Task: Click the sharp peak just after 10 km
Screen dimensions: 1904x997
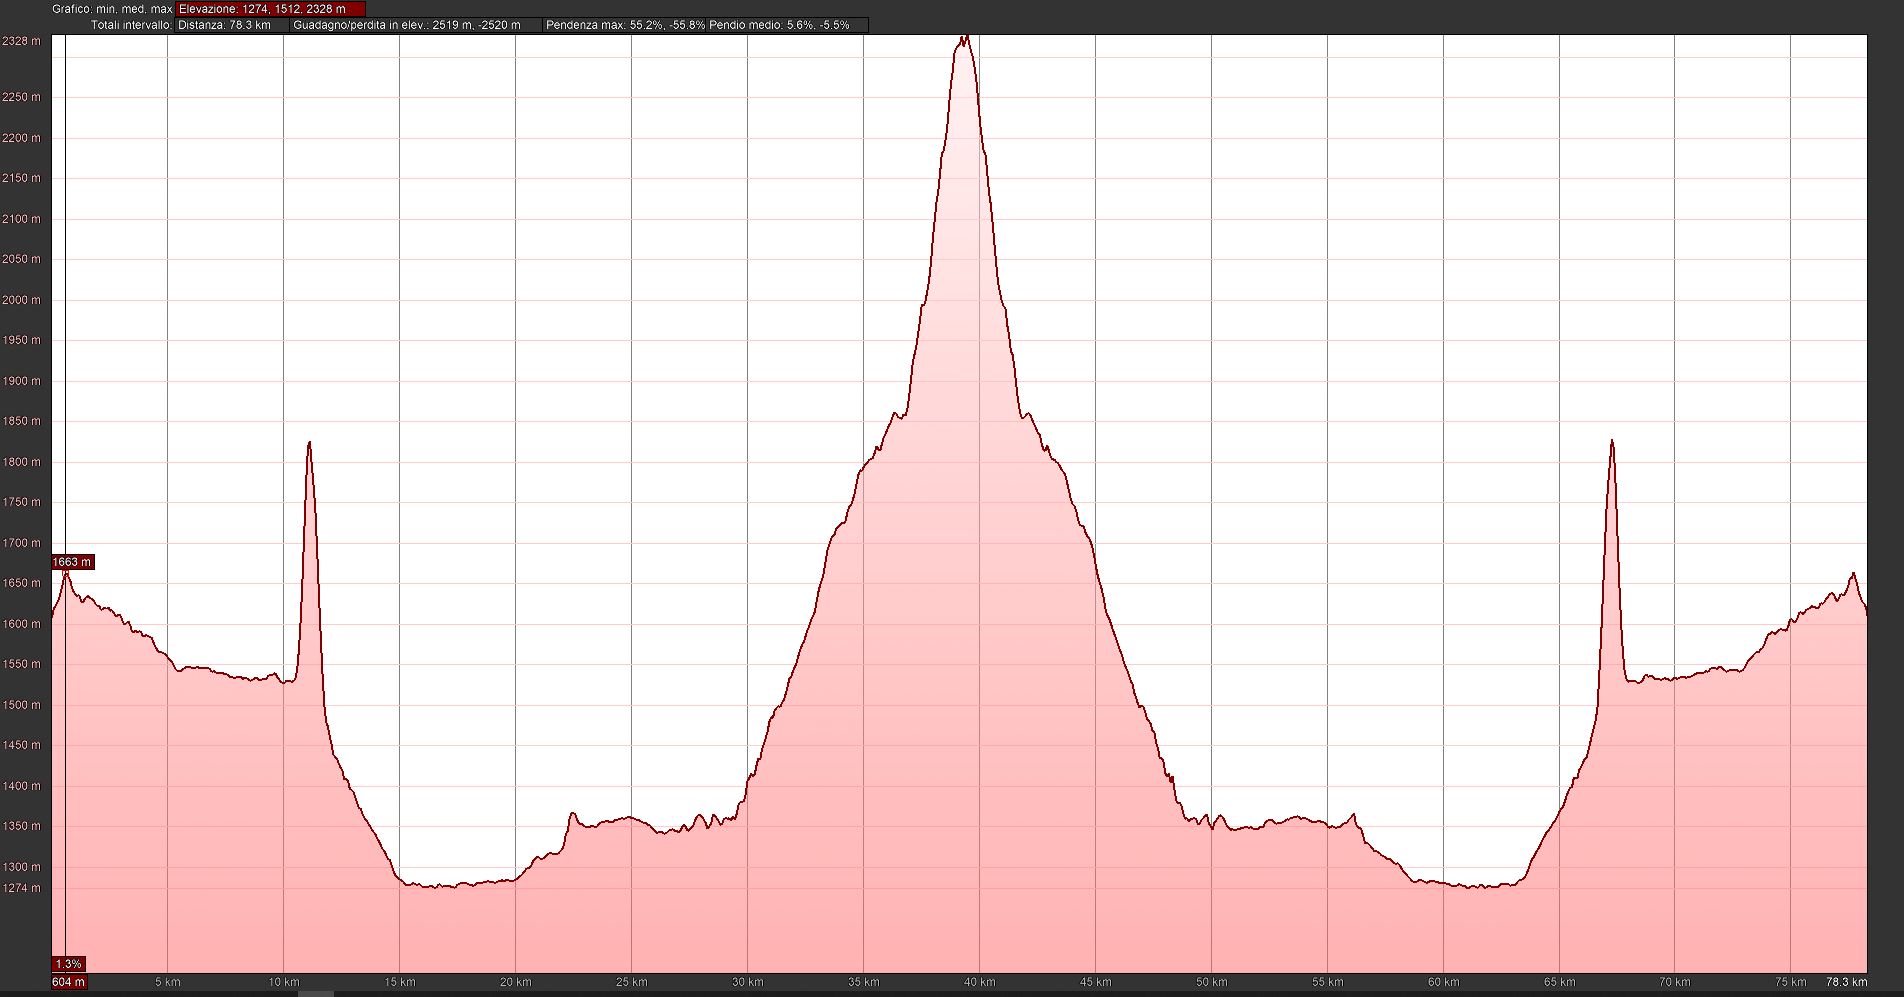Action: tap(309, 443)
